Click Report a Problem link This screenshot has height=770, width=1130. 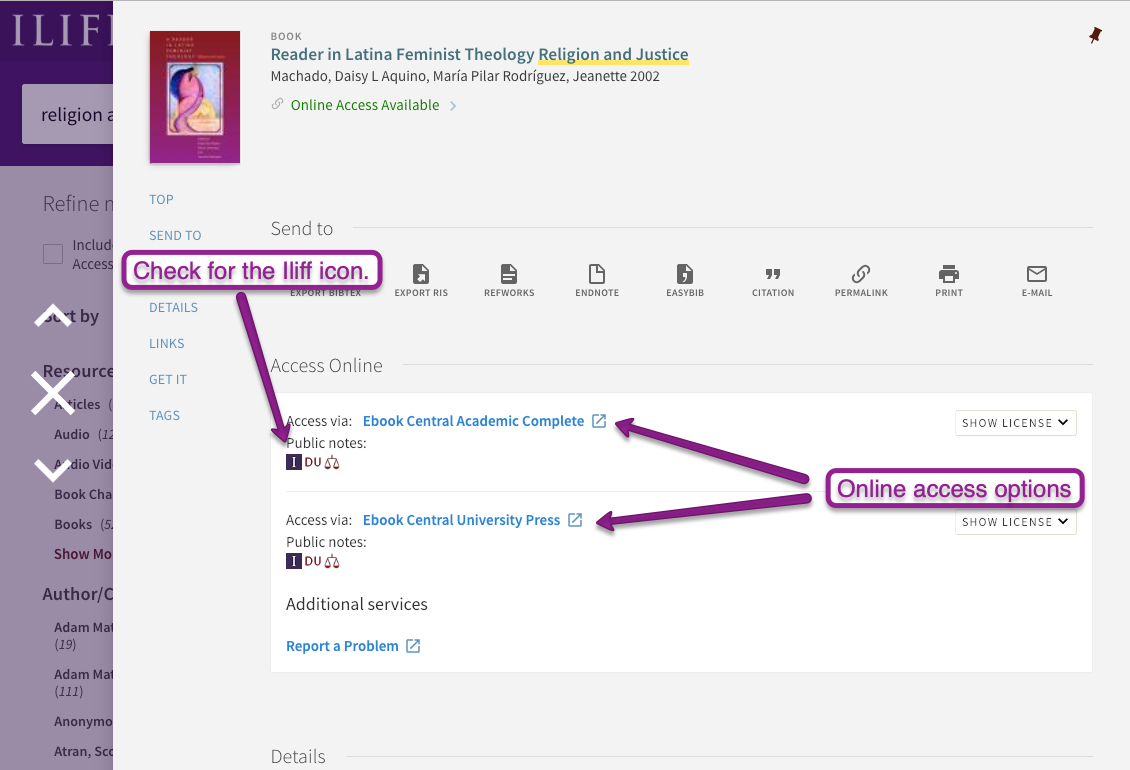pyautogui.click(x=342, y=646)
